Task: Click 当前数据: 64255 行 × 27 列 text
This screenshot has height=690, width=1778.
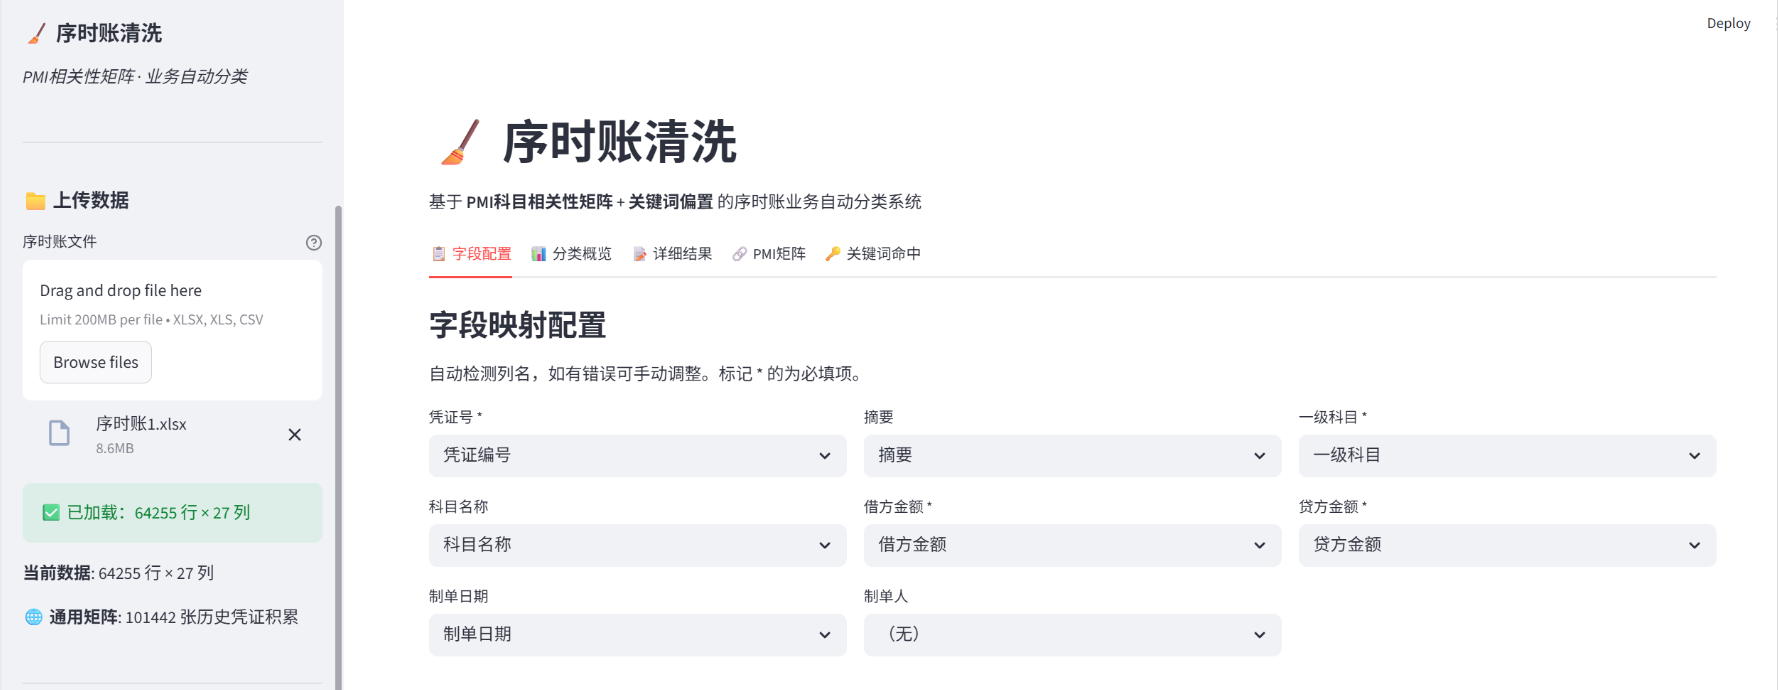Action: pyautogui.click(x=118, y=573)
